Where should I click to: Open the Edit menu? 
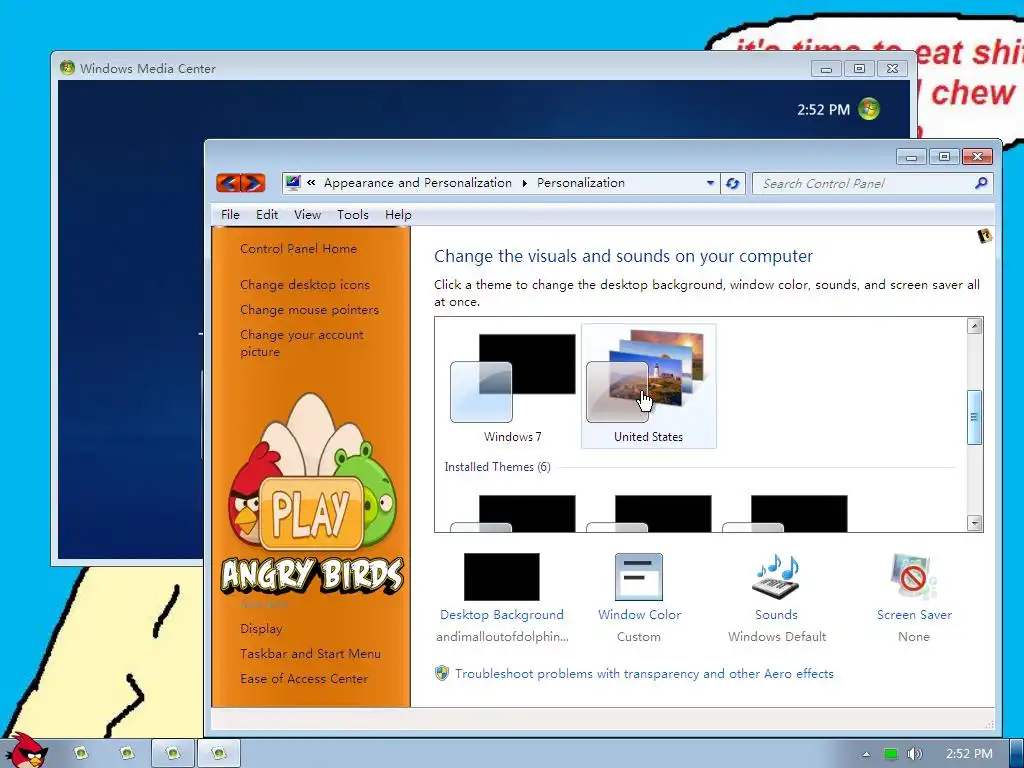(x=266, y=215)
